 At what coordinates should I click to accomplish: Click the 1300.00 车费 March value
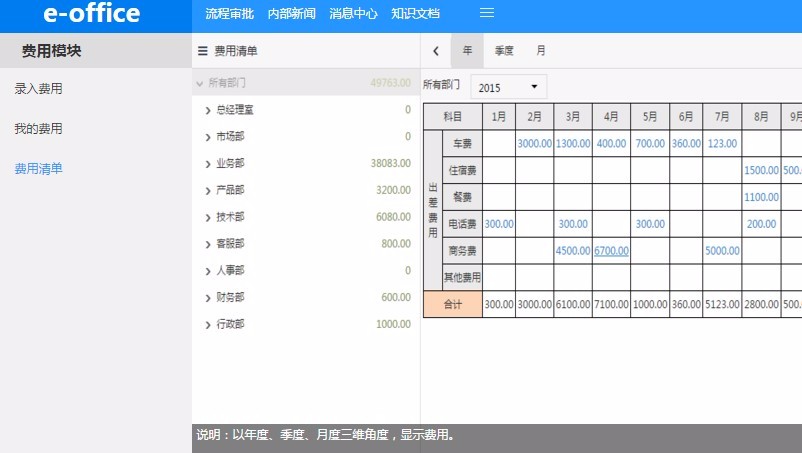(573, 144)
